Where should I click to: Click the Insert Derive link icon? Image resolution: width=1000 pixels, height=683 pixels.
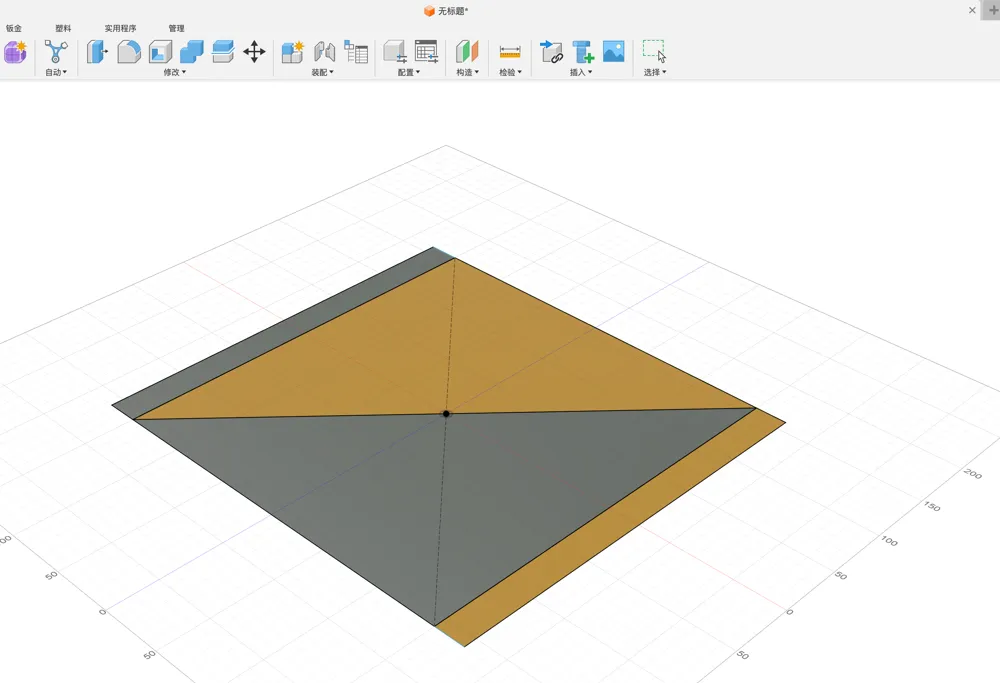[x=551, y=52]
